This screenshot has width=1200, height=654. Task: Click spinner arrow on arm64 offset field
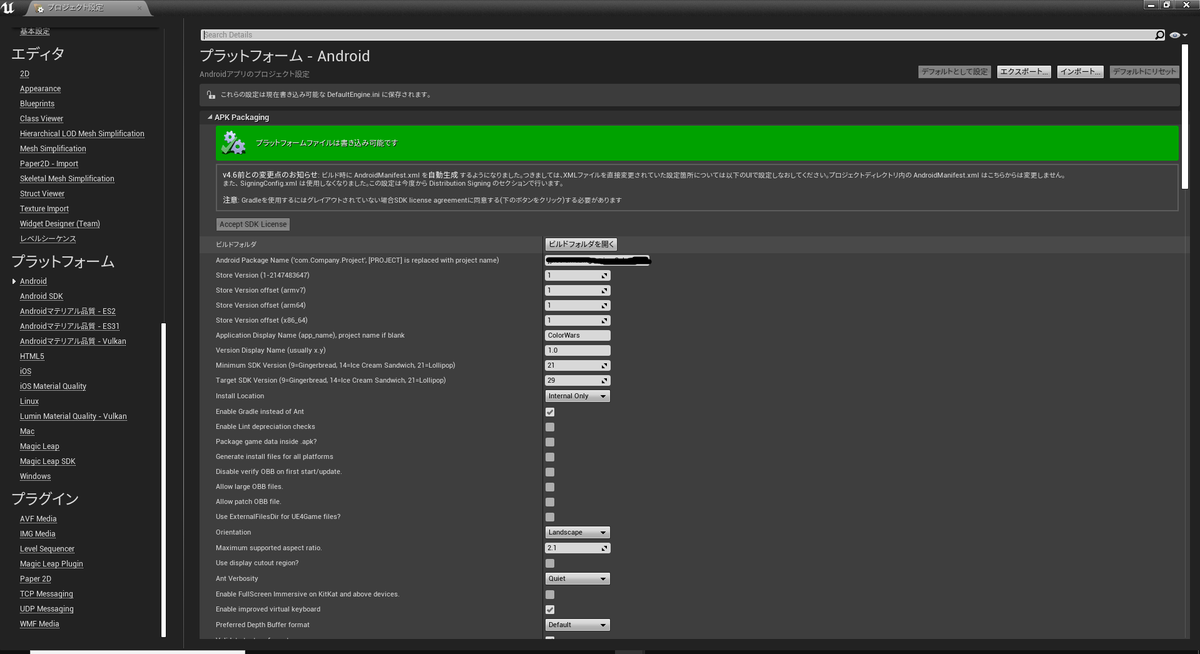(604, 305)
